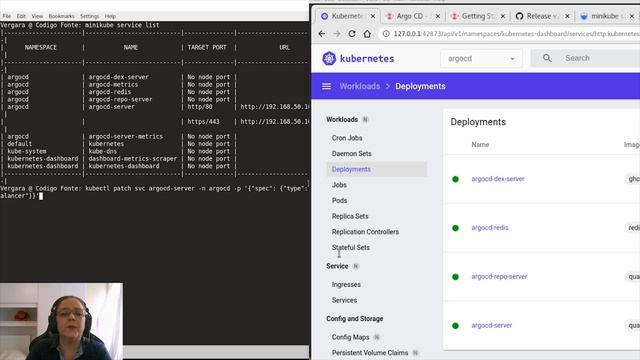Open Services in sidebar
The width and height of the screenshot is (640, 360).
point(344,300)
